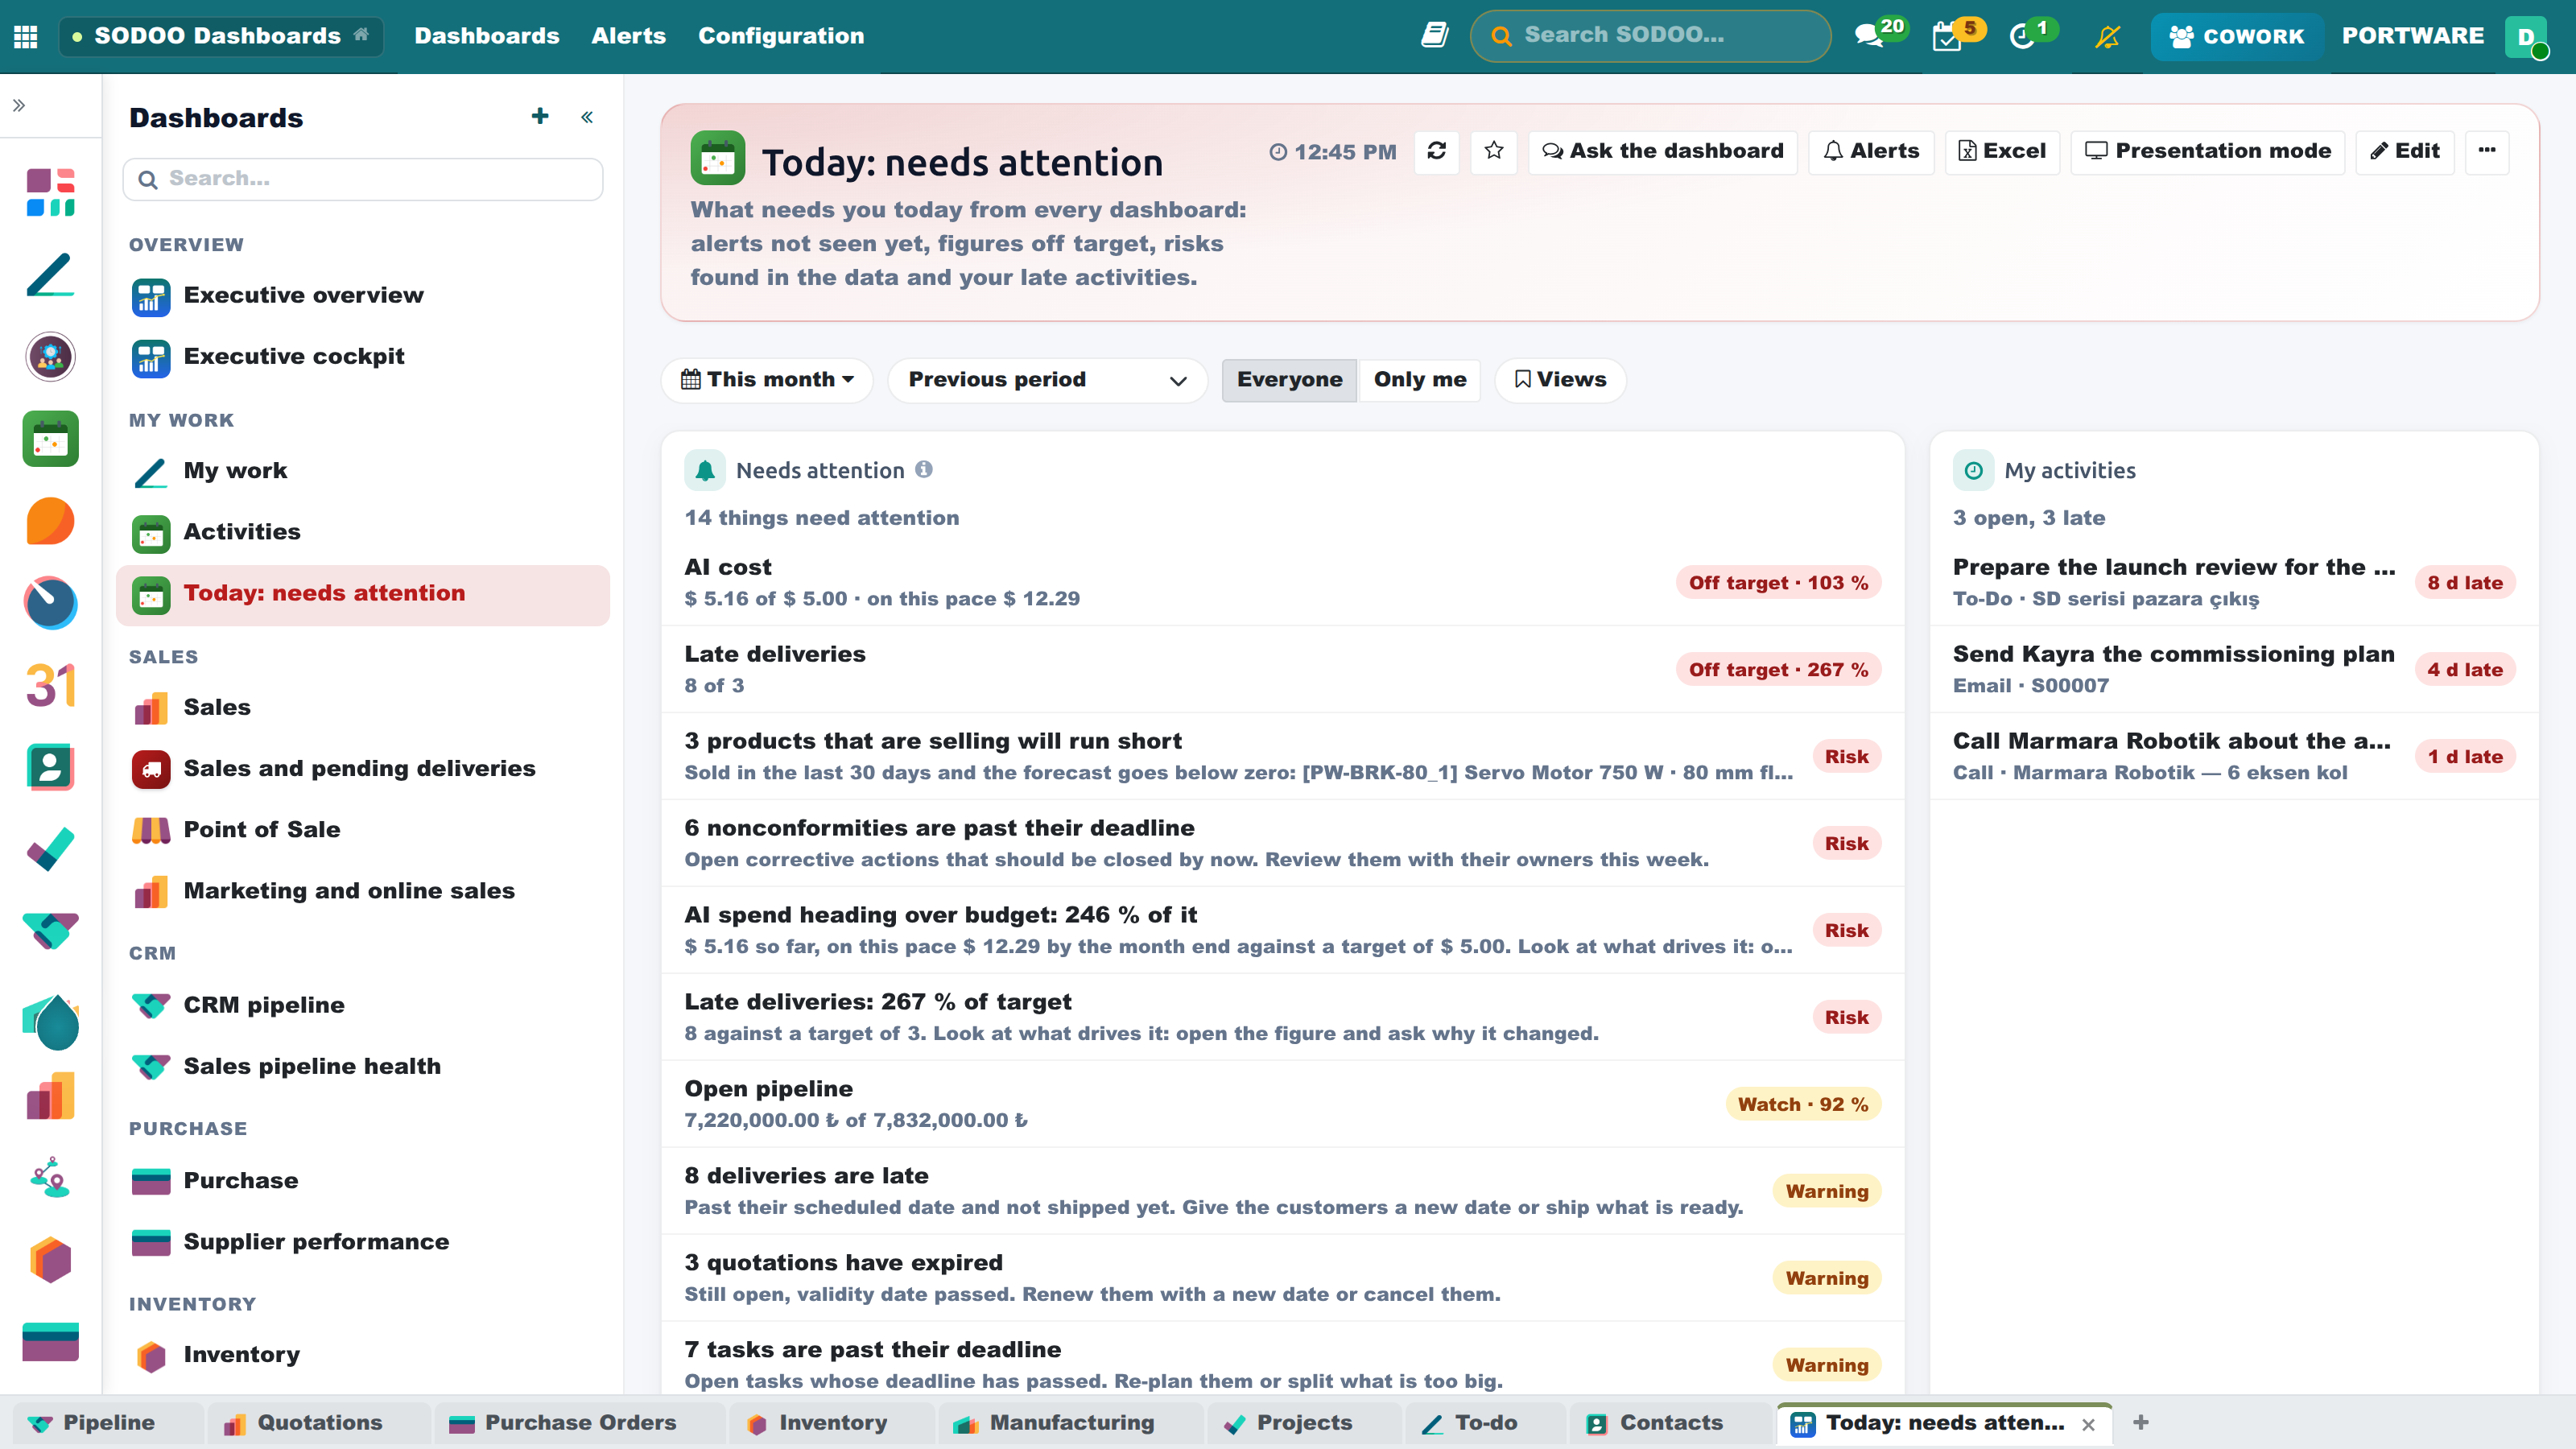Open the green calendar activities app icon in rail
Screen dimensions: 2576x1449
pos(50,439)
